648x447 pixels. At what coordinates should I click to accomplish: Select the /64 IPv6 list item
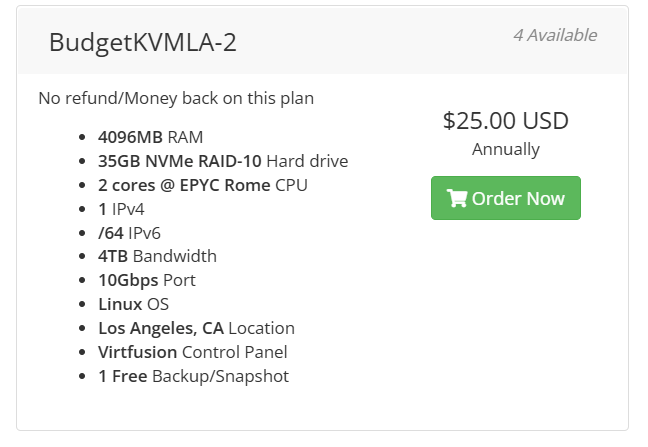tap(129, 232)
